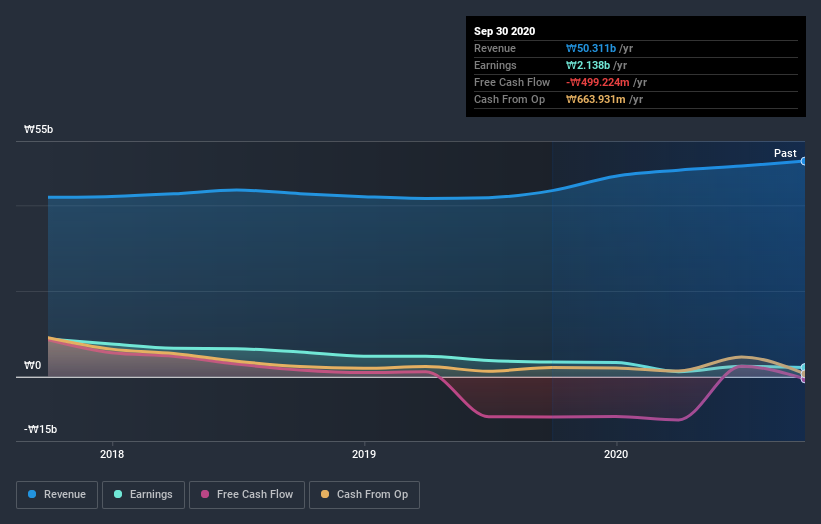Click the Revenue endpoint marker on chart
The image size is (821, 524).
pyautogui.click(x=804, y=161)
